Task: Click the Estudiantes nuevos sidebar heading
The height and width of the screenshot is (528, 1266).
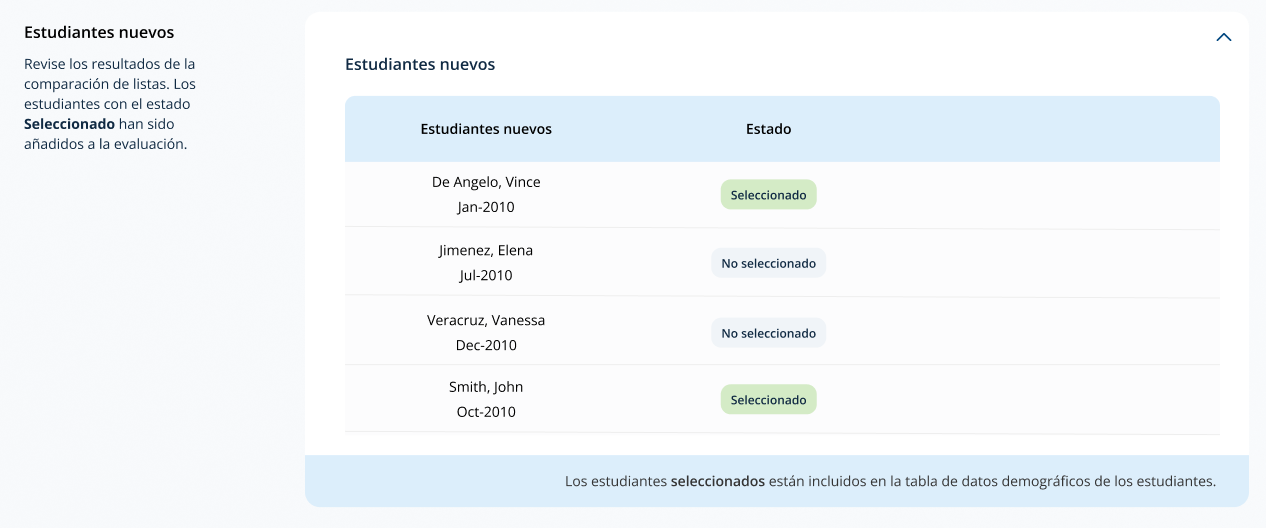Action: pyautogui.click(x=99, y=33)
